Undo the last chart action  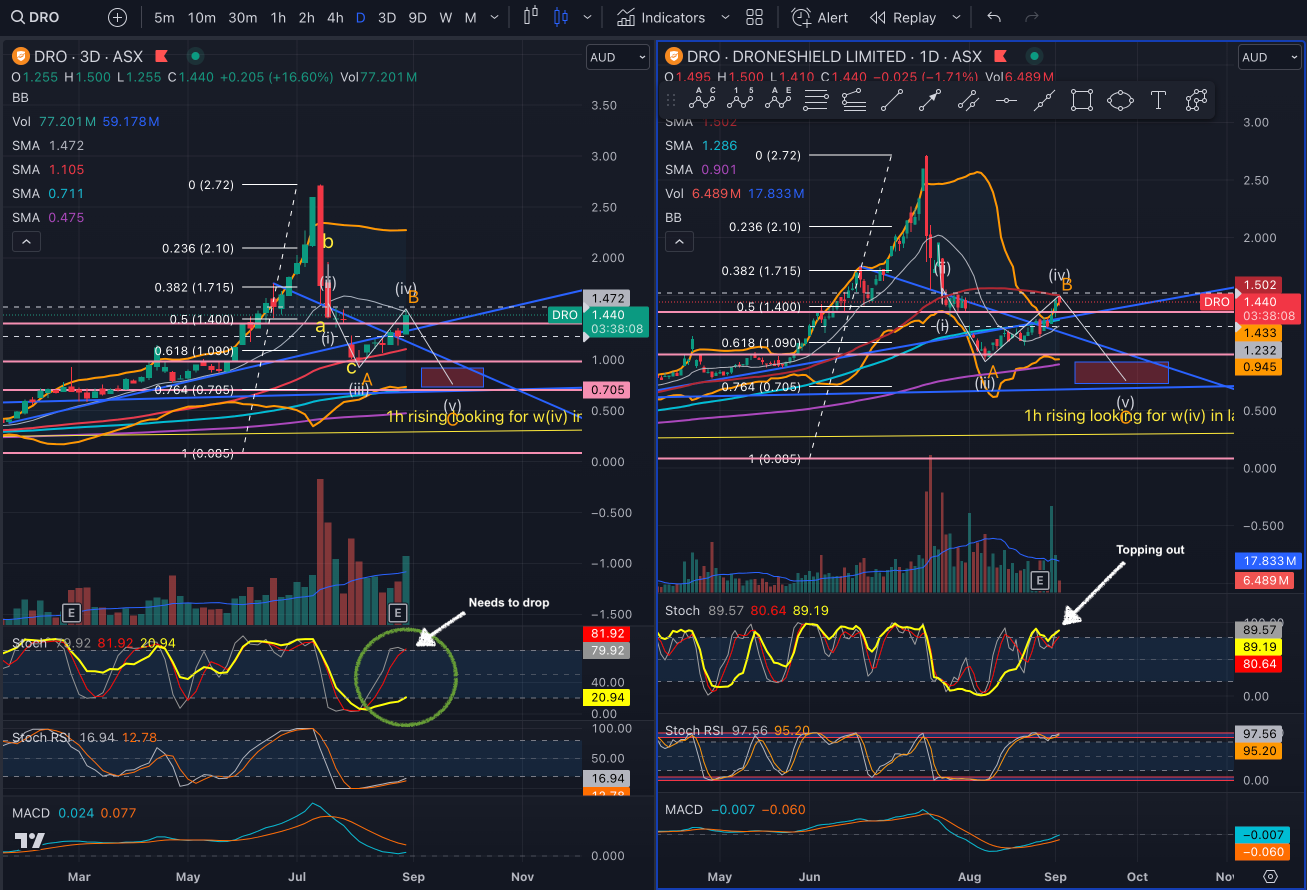[993, 17]
